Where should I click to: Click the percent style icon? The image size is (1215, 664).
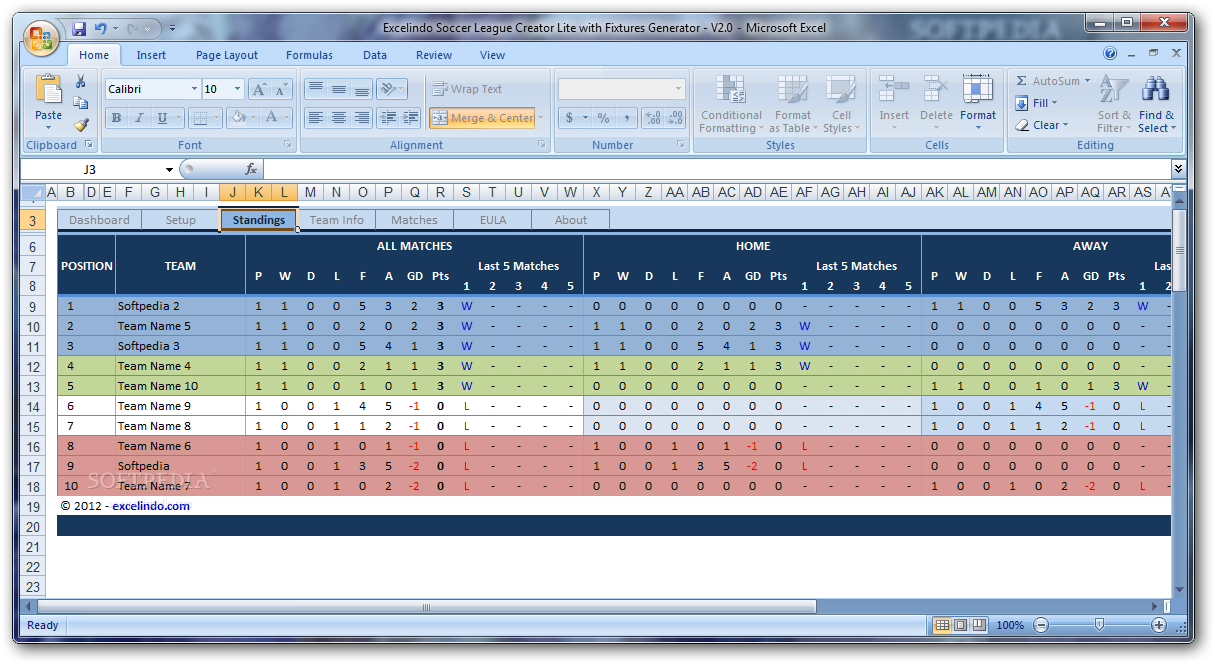(603, 118)
